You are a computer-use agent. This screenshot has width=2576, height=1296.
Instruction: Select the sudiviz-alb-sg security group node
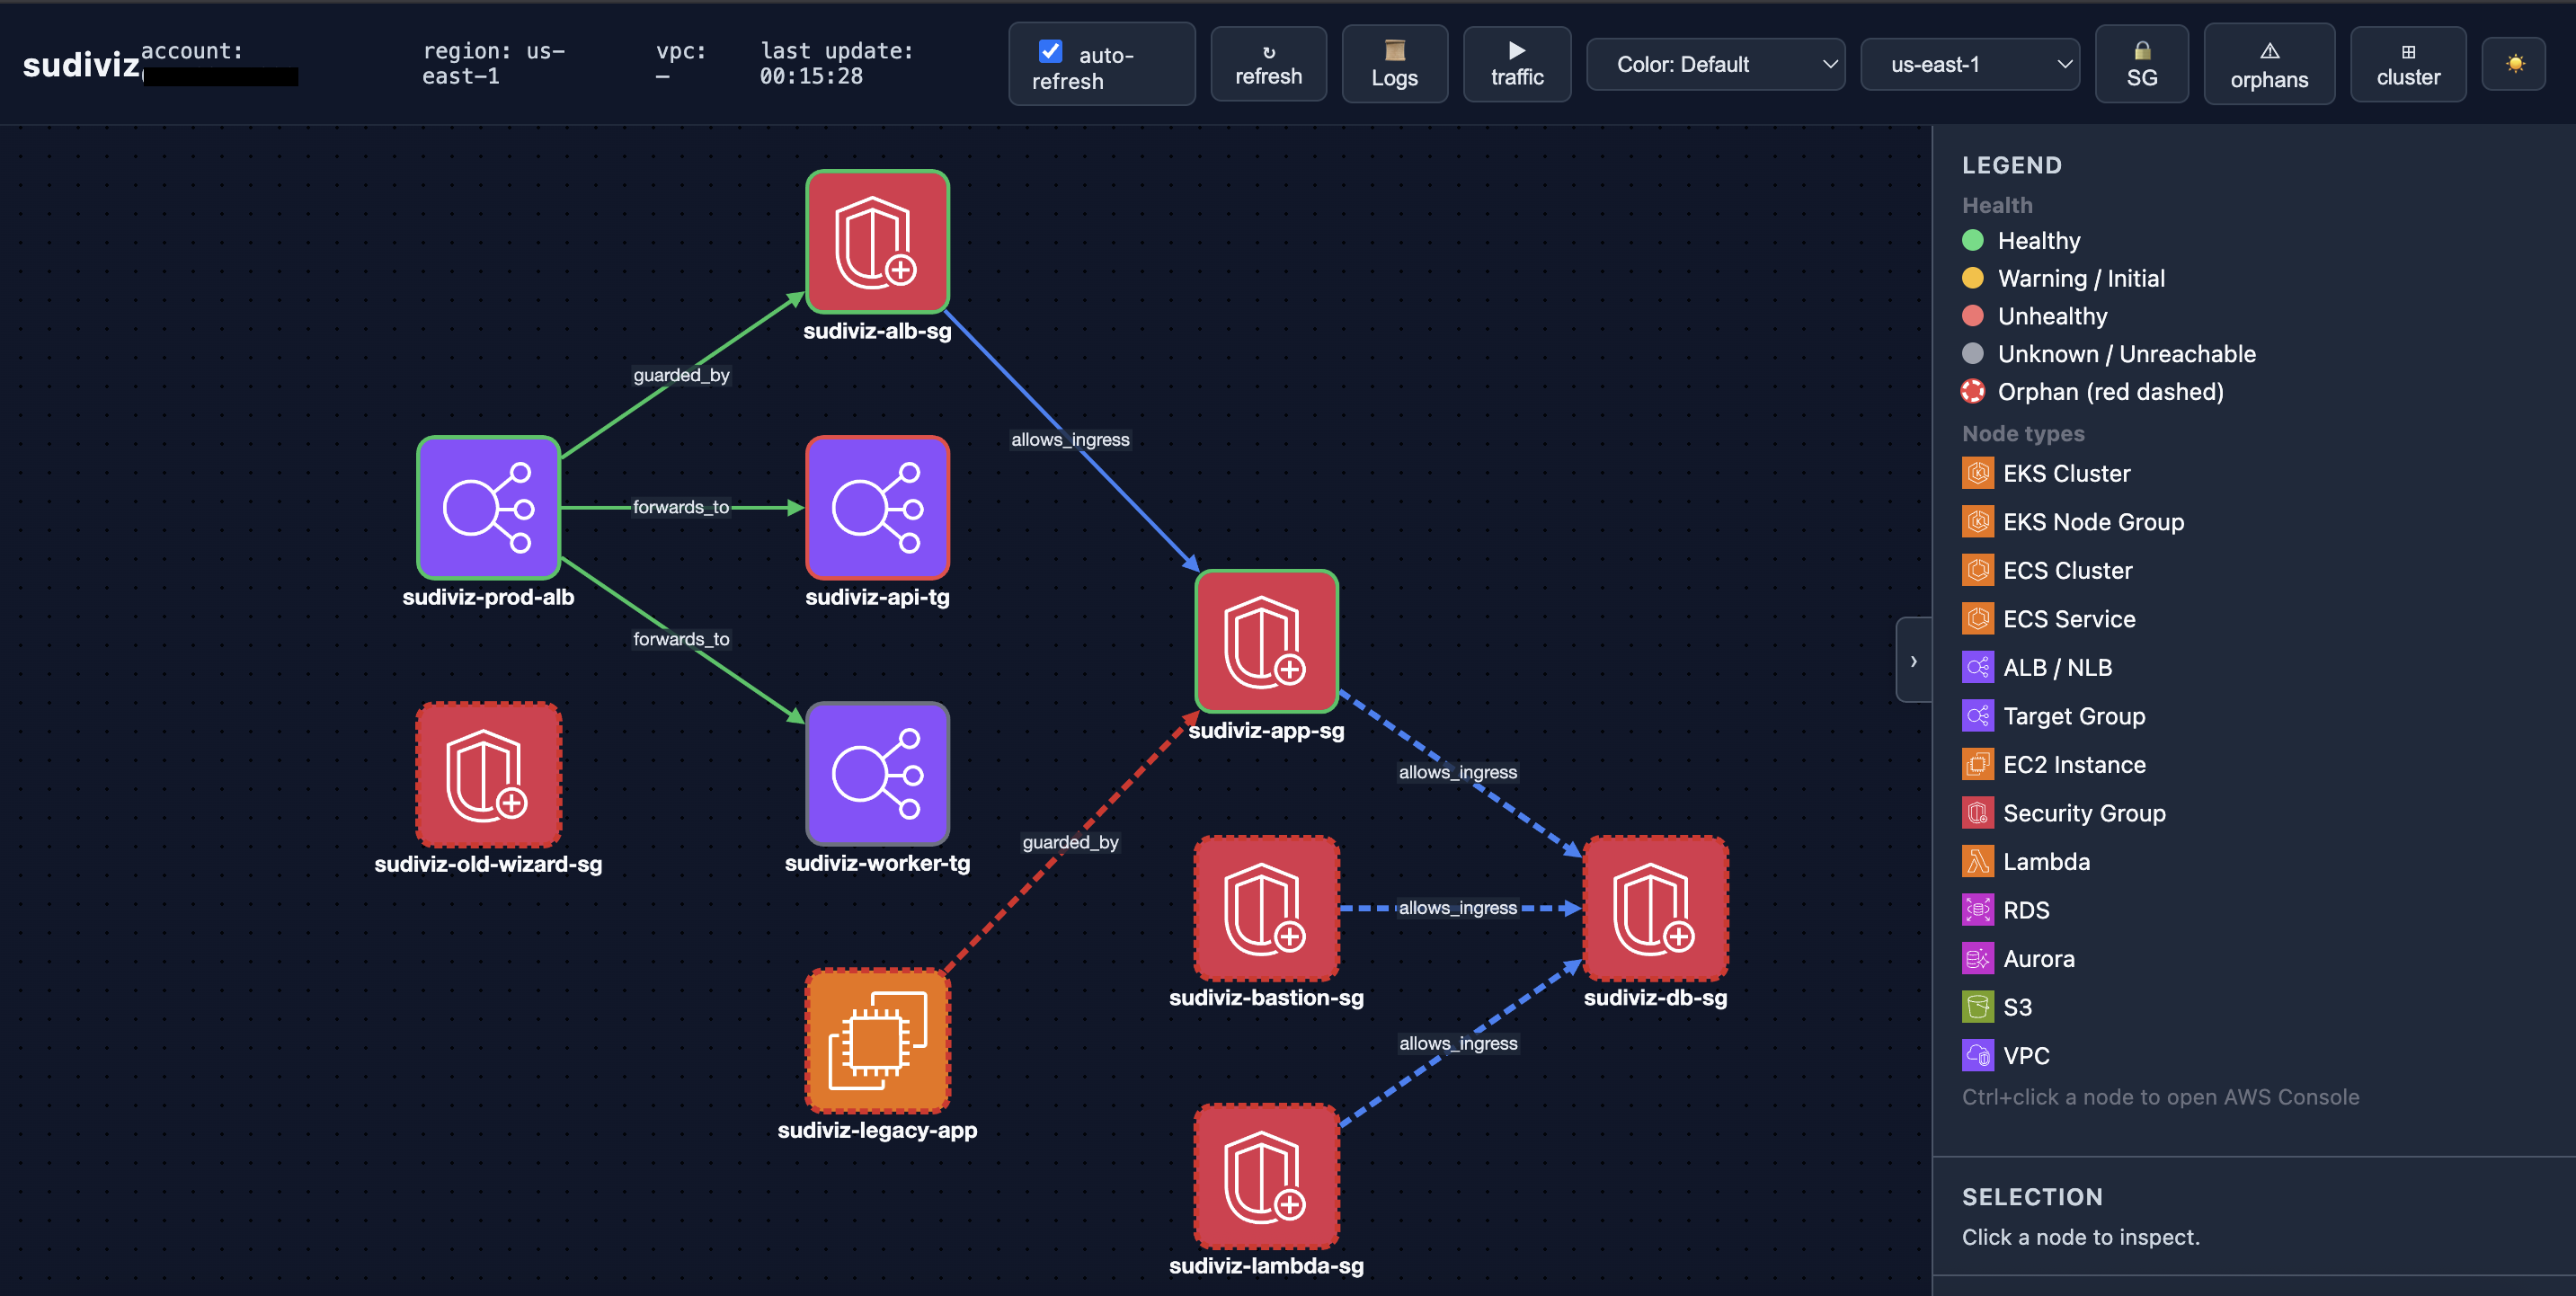coord(877,241)
